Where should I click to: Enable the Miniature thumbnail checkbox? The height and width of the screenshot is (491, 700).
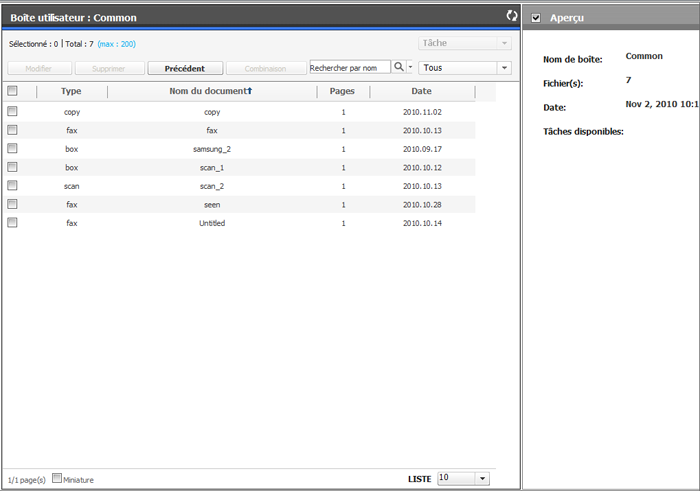pyautogui.click(x=56, y=479)
